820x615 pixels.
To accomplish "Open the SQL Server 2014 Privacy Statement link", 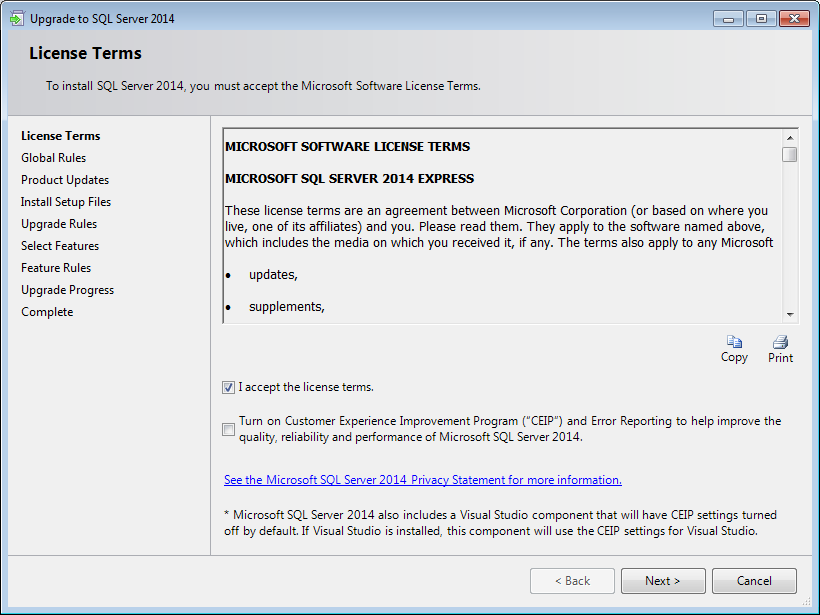I will click(x=423, y=480).
